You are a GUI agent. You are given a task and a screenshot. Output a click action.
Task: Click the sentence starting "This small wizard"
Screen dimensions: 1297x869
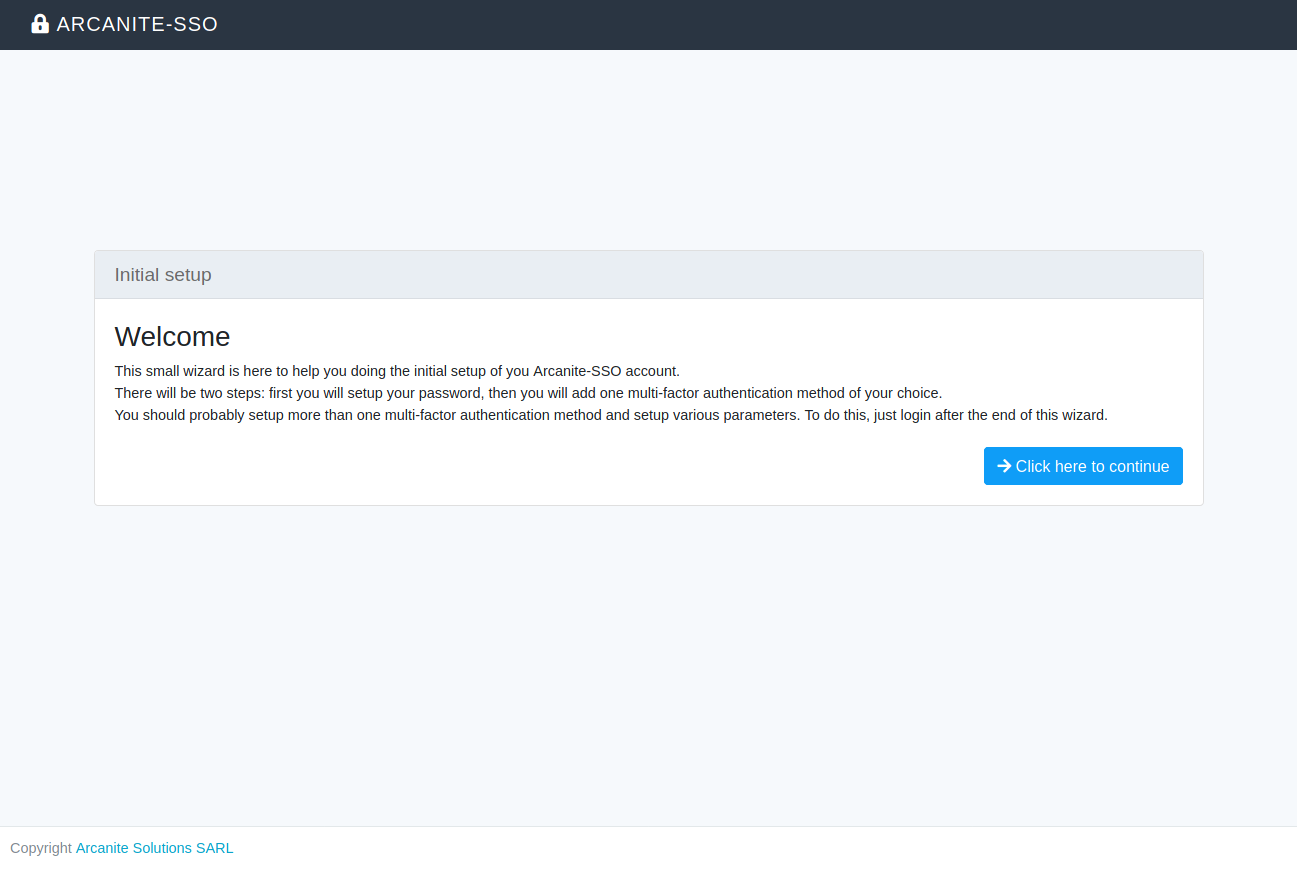(x=397, y=371)
